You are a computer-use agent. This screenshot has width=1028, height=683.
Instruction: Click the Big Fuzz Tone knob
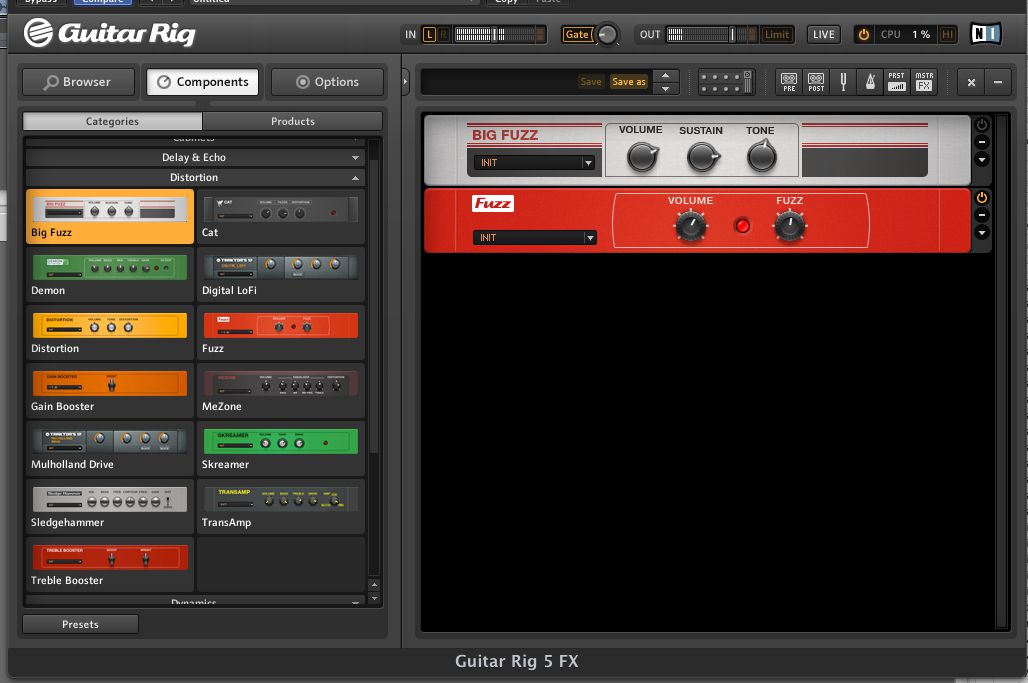[x=762, y=157]
